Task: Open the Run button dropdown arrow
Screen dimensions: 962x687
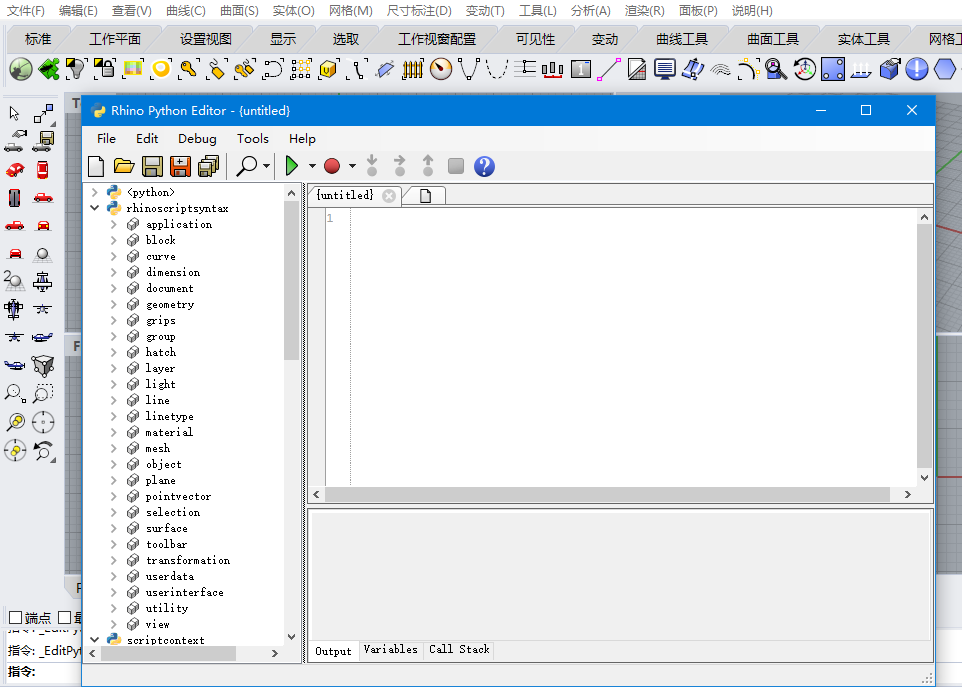Action: pyautogui.click(x=312, y=166)
